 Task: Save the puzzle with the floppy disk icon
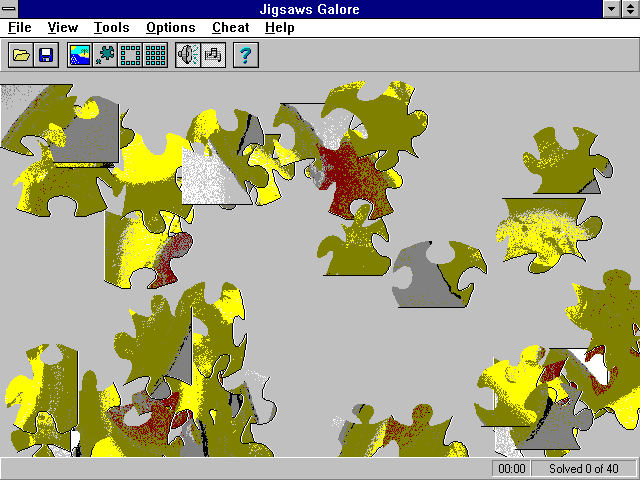pyautogui.click(x=46, y=55)
